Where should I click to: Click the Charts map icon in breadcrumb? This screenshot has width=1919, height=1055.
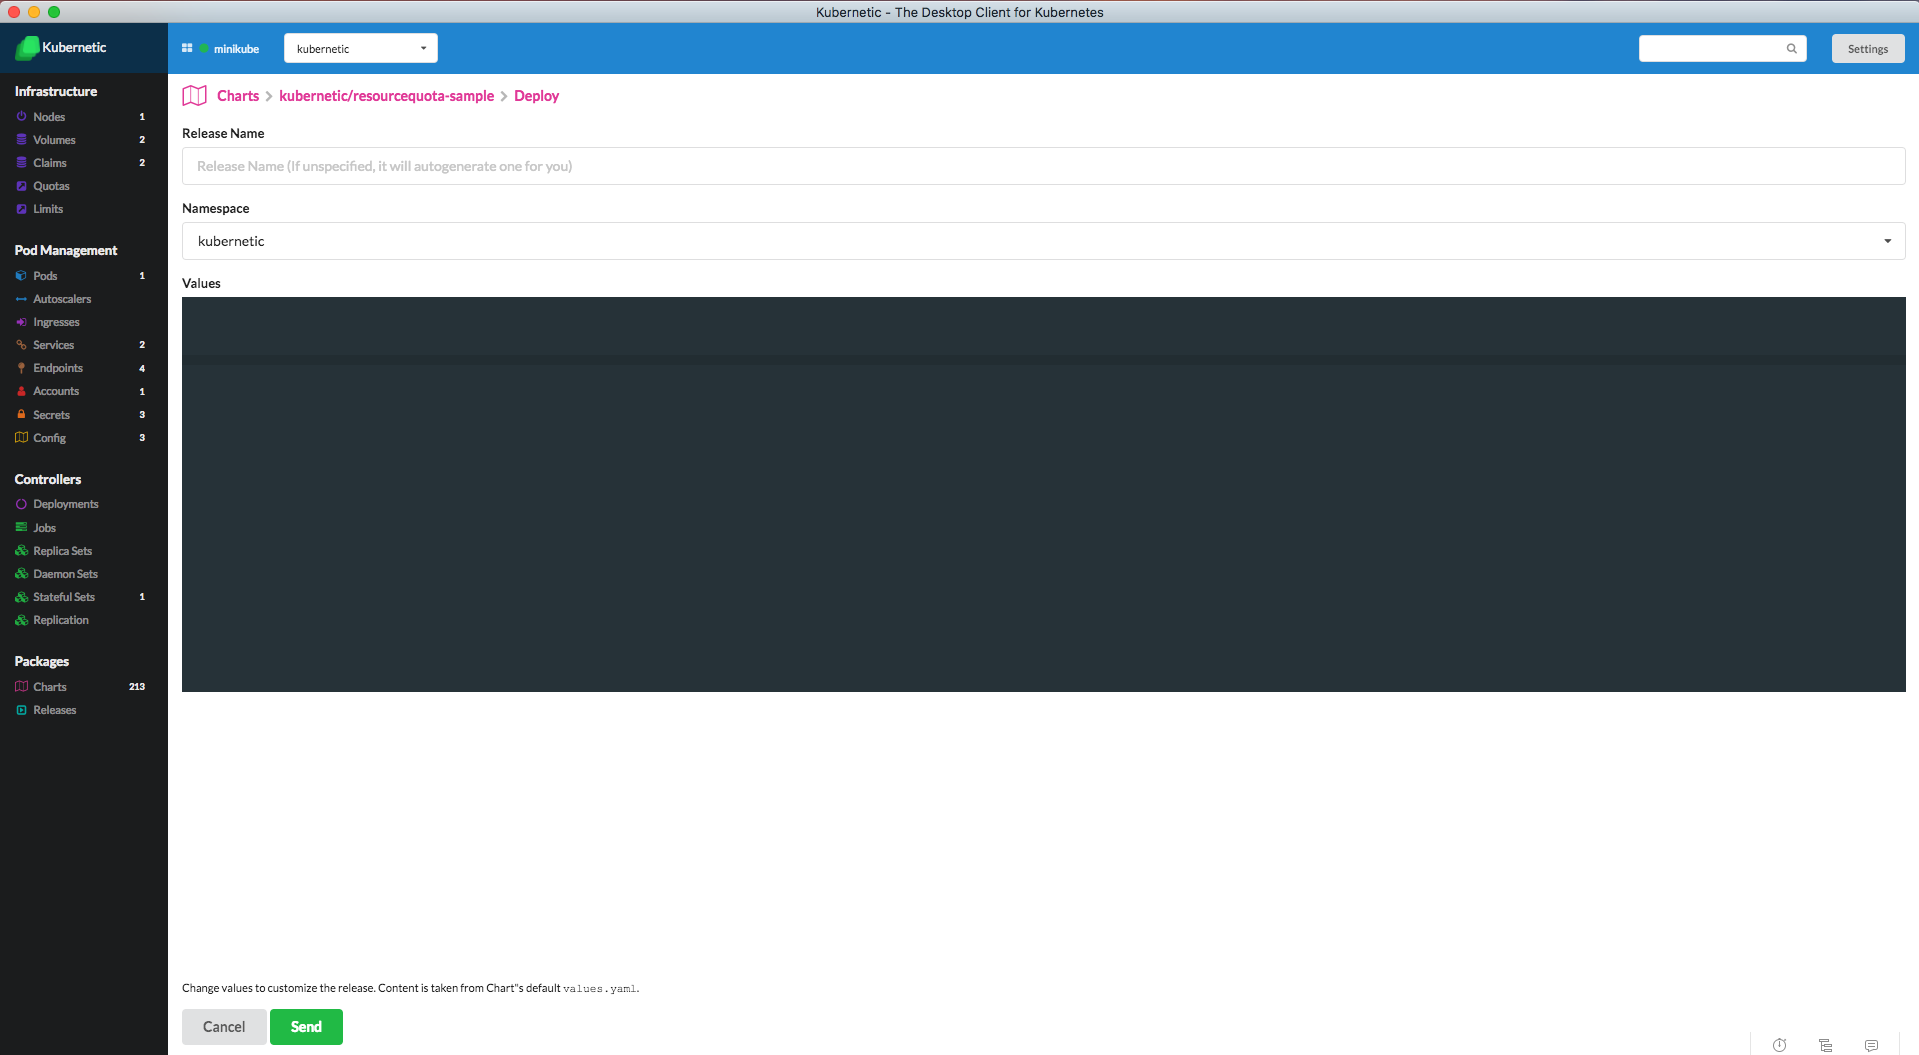194,96
